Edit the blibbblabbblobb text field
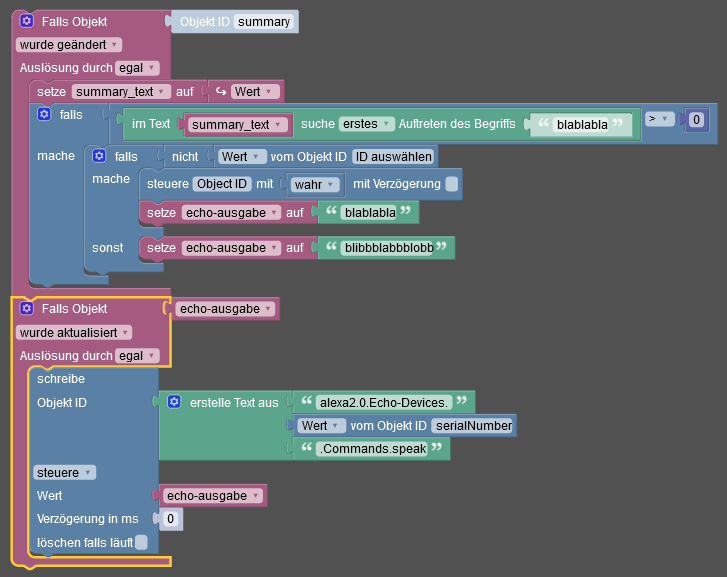Image resolution: width=727 pixels, height=577 pixels. pyautogui.click(x=389, y=248)
